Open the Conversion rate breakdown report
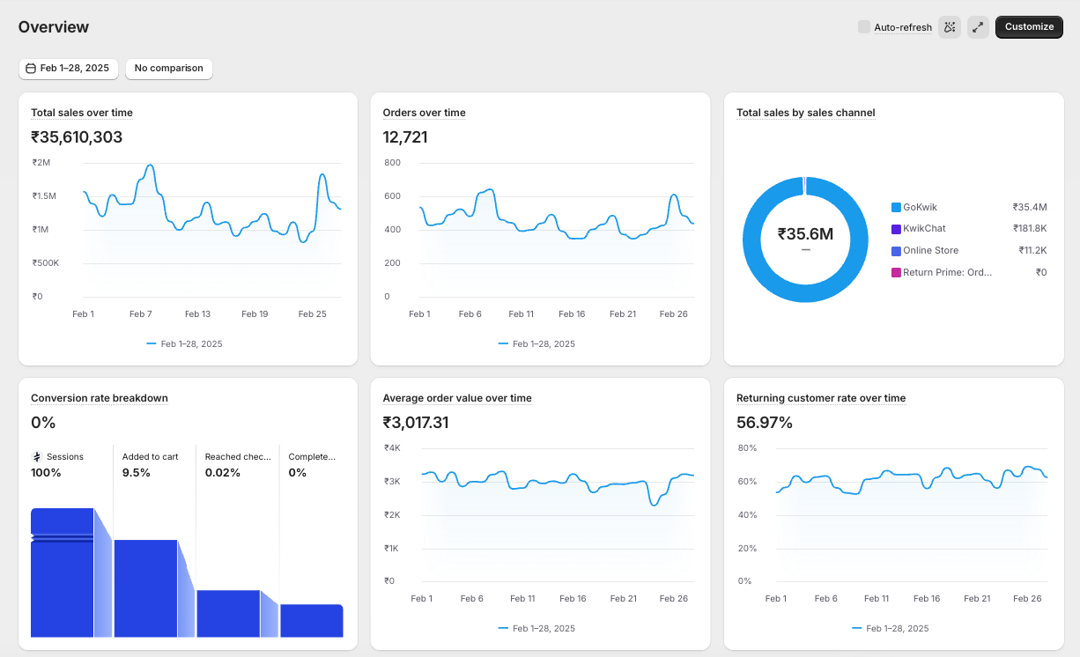1080x657 pixels. [x=99, y=398]
